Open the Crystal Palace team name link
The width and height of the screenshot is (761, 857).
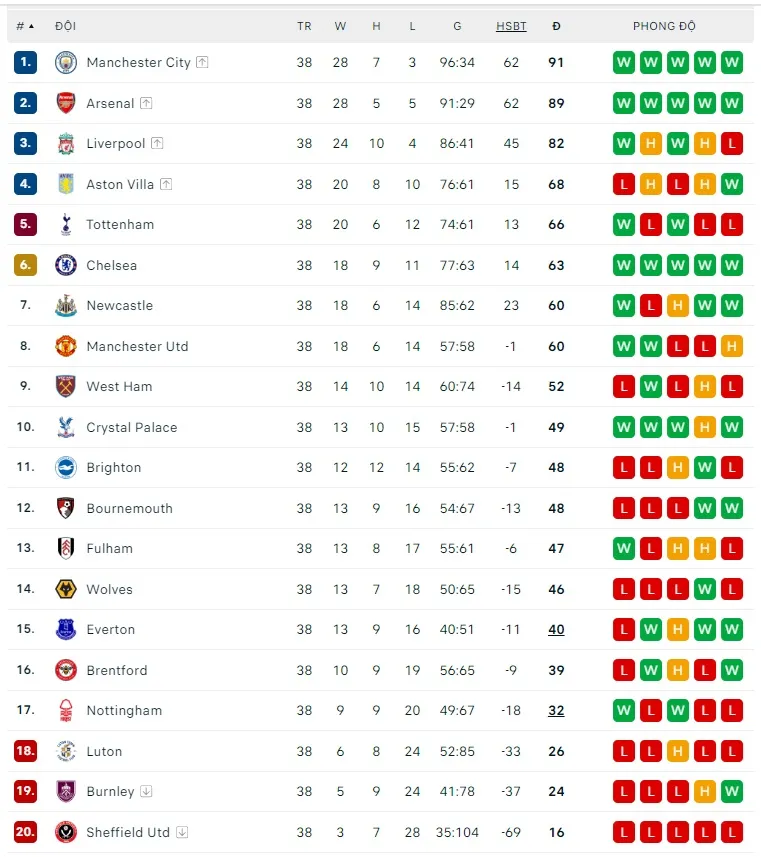pos(131,427)
